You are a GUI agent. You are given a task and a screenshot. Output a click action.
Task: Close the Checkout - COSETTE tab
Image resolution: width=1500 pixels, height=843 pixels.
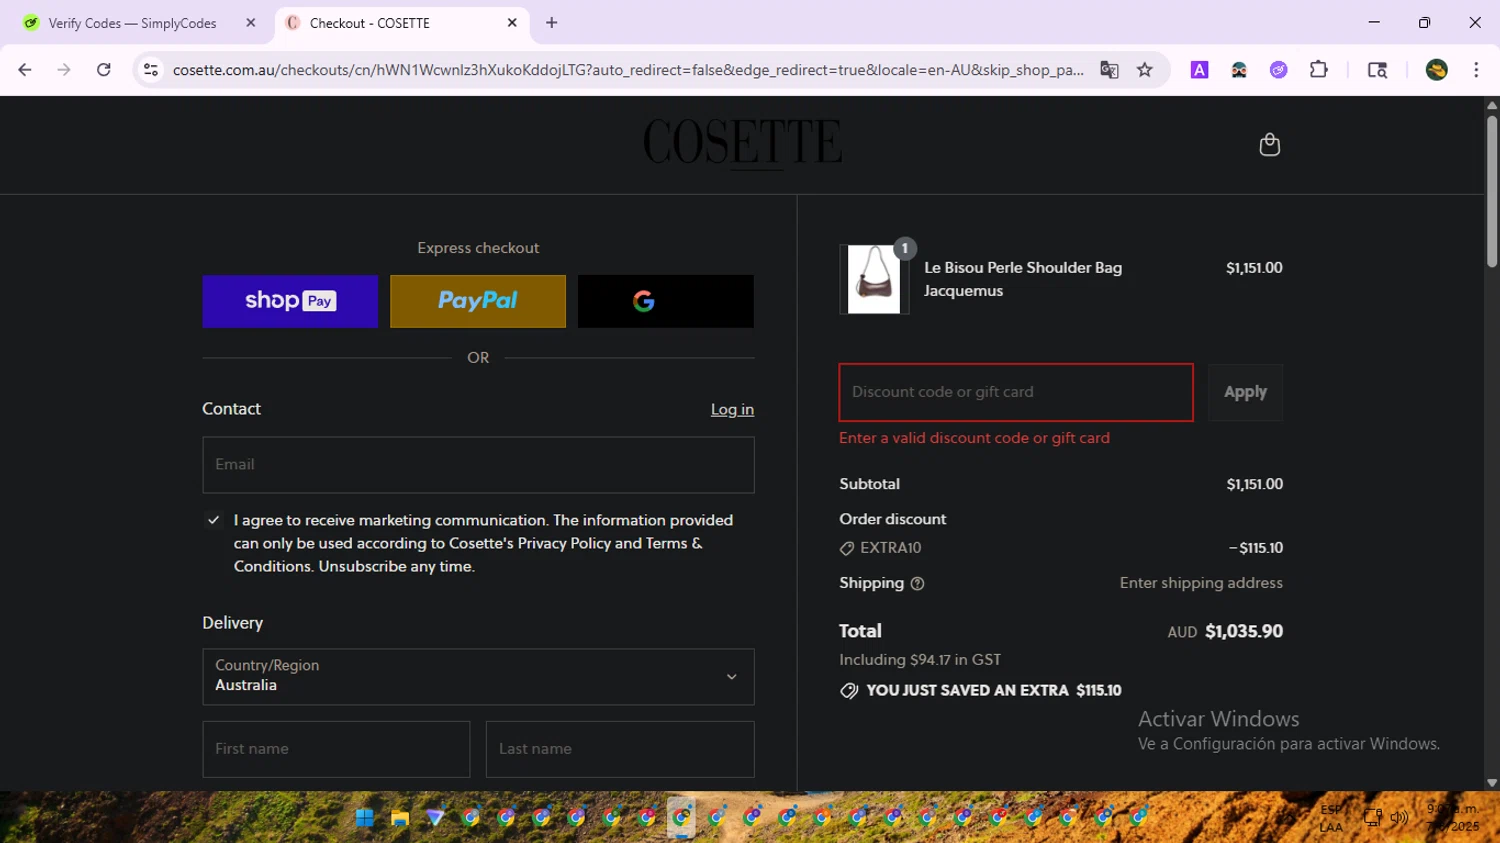[512, 23]
